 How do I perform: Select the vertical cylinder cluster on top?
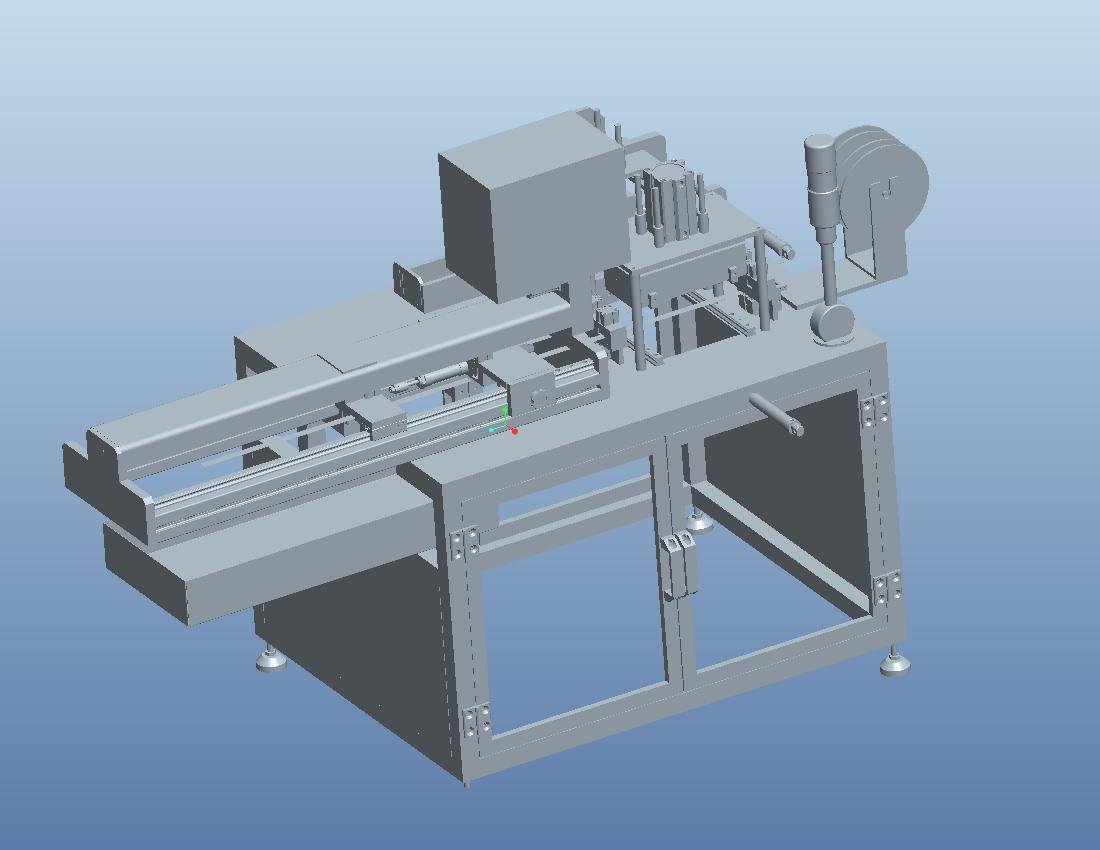coord(669,203)
